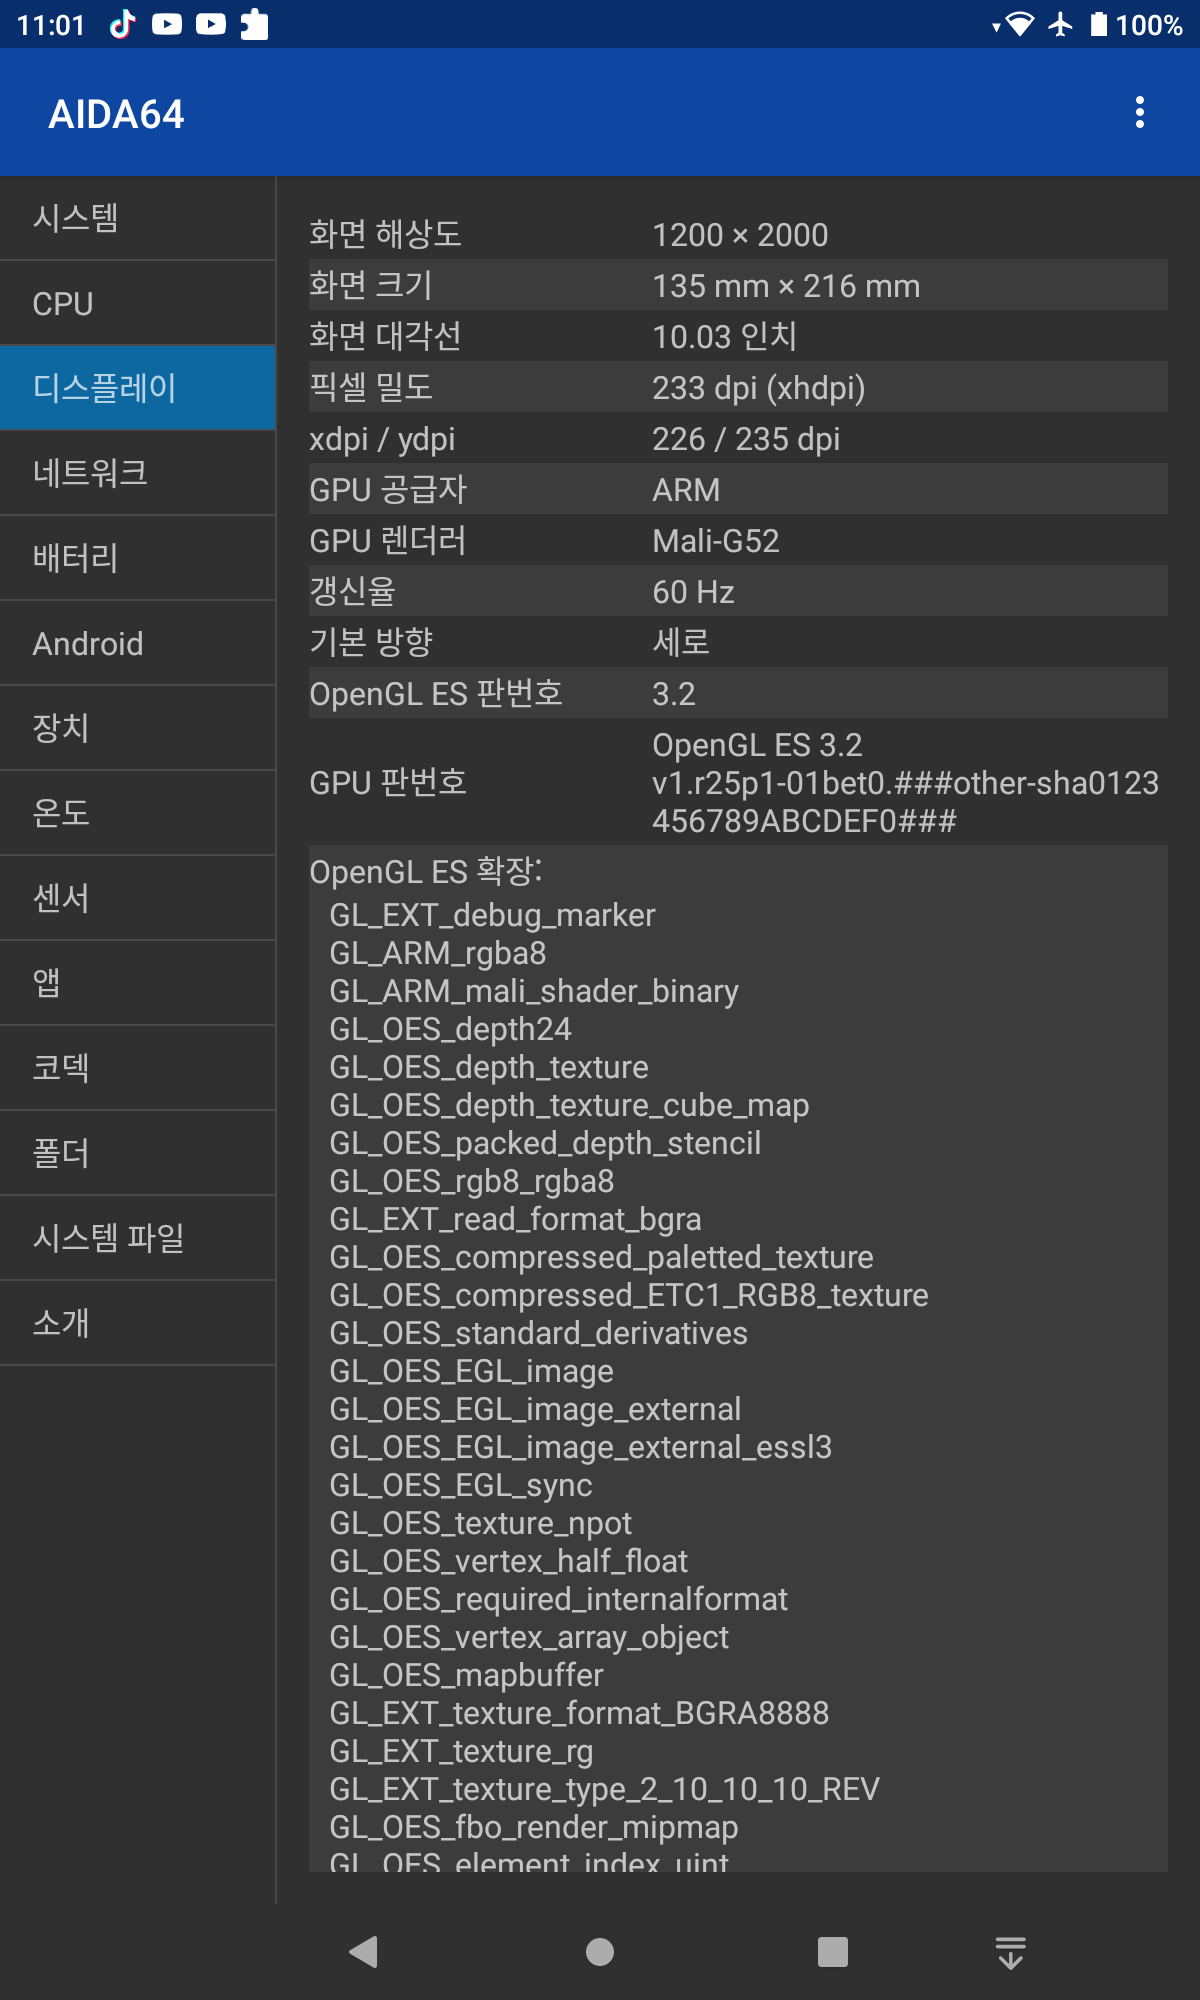
Task: Select the GL_OES_EGL_image_external_essl3 extension line
Action: 581,1447
